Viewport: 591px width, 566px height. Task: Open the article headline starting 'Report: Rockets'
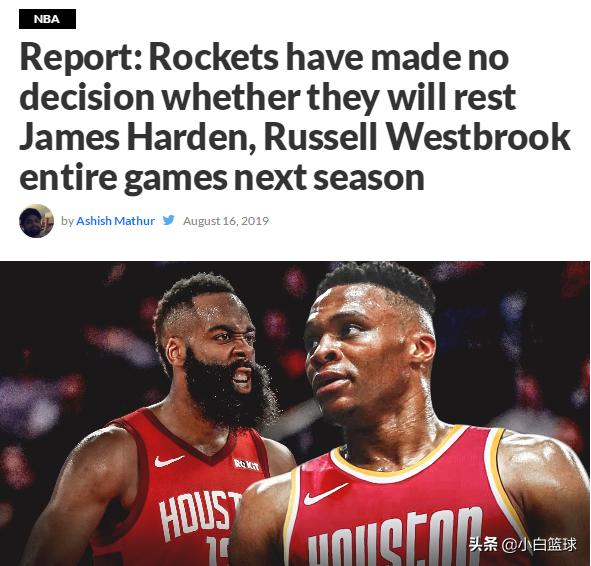(x=294, y=118)
